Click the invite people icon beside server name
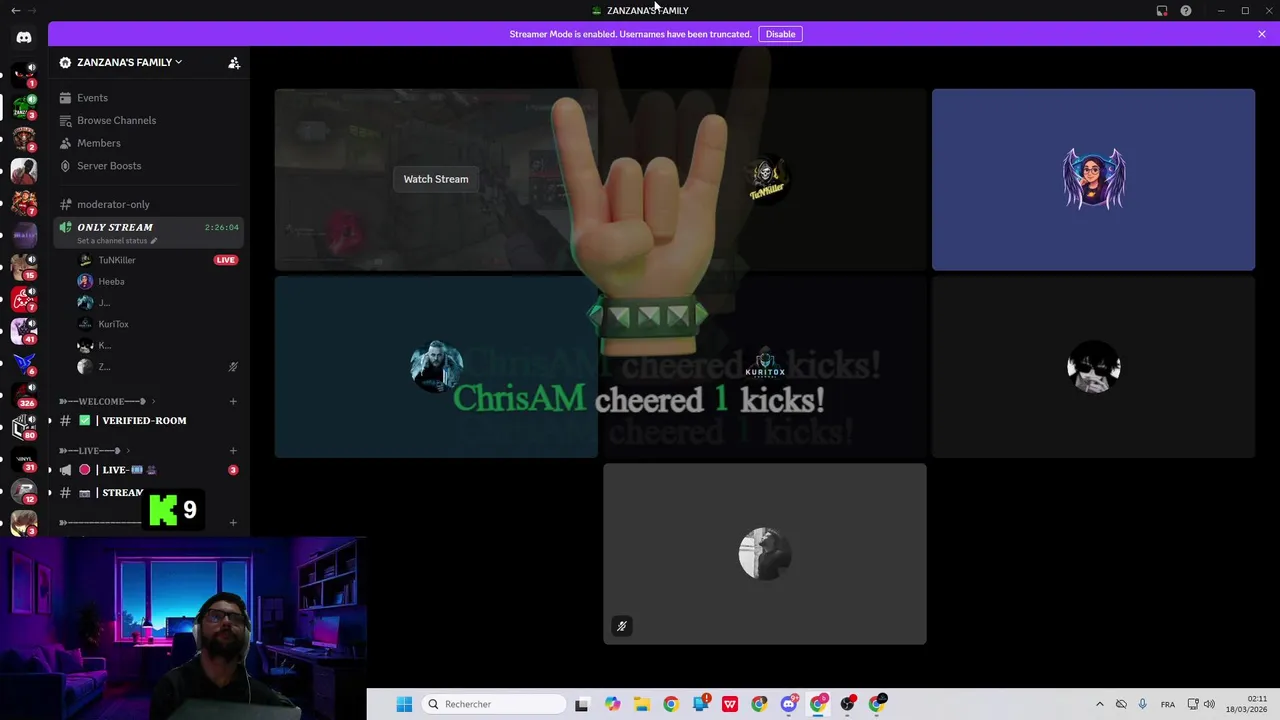Image resolution: width=1280 pixels, height=720 pixels. (234, 62)
